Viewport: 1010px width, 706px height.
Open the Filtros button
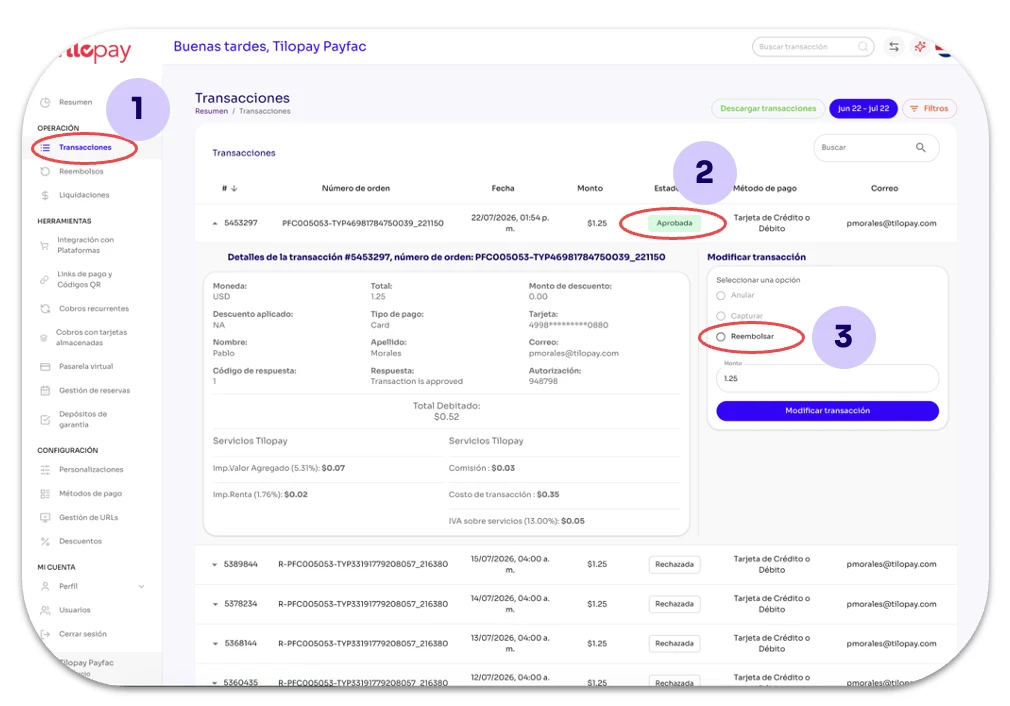coord(929,109)
